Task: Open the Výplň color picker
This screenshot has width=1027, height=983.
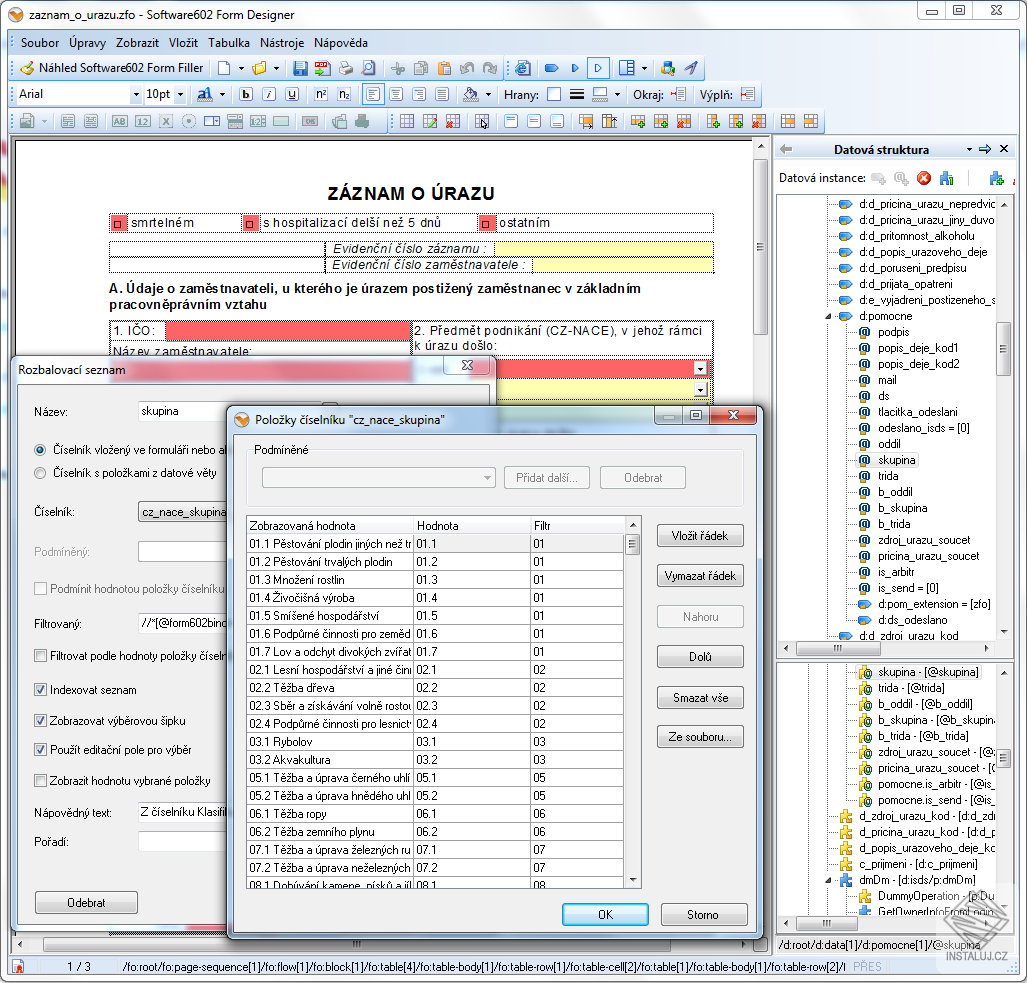Action: click(x=747, y=96)
